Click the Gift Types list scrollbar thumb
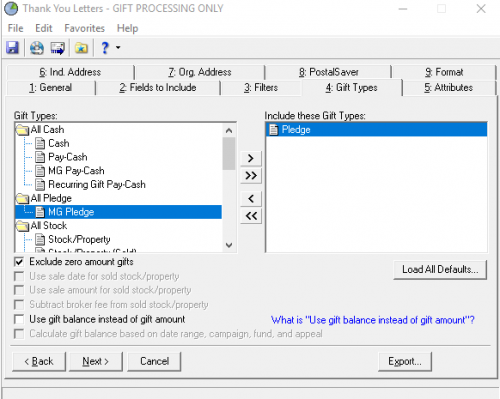500x399 pixels. (x=229, y=153)
